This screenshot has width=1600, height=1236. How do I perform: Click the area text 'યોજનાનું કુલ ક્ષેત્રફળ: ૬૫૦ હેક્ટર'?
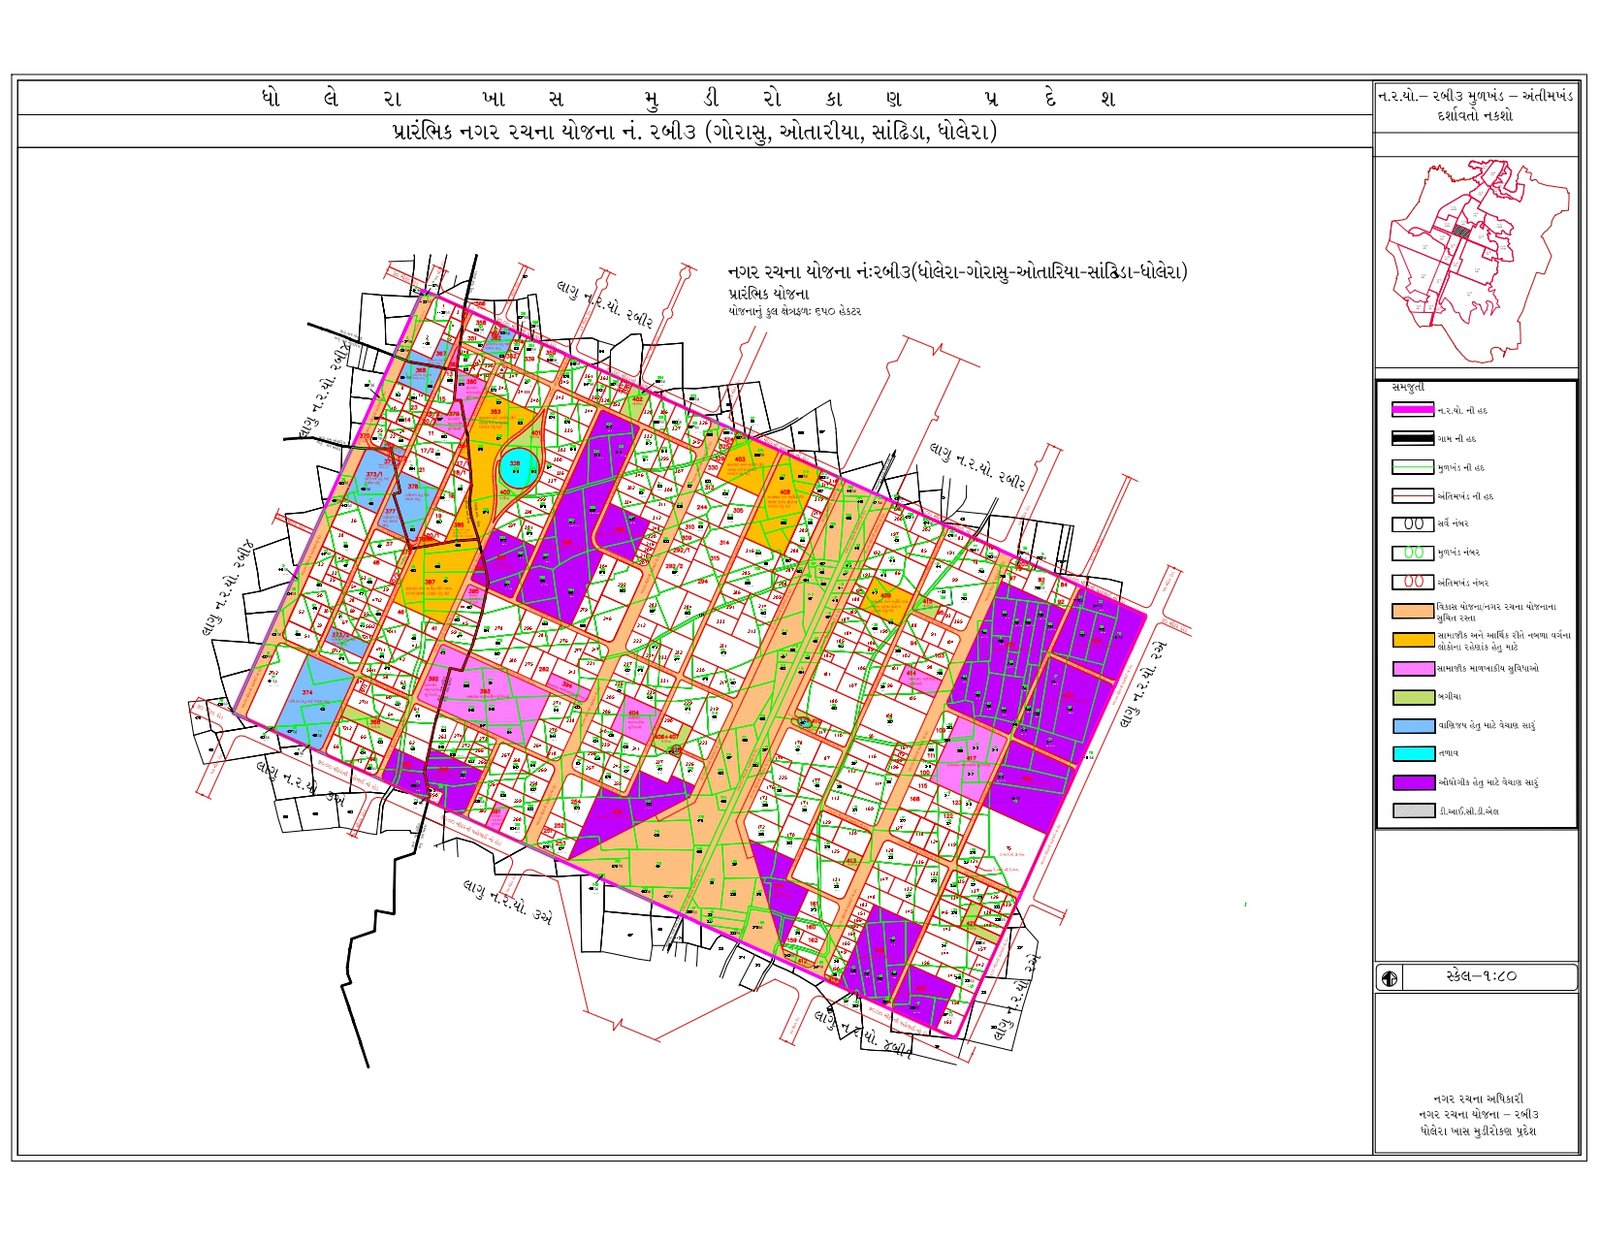(x=794, y=312)
